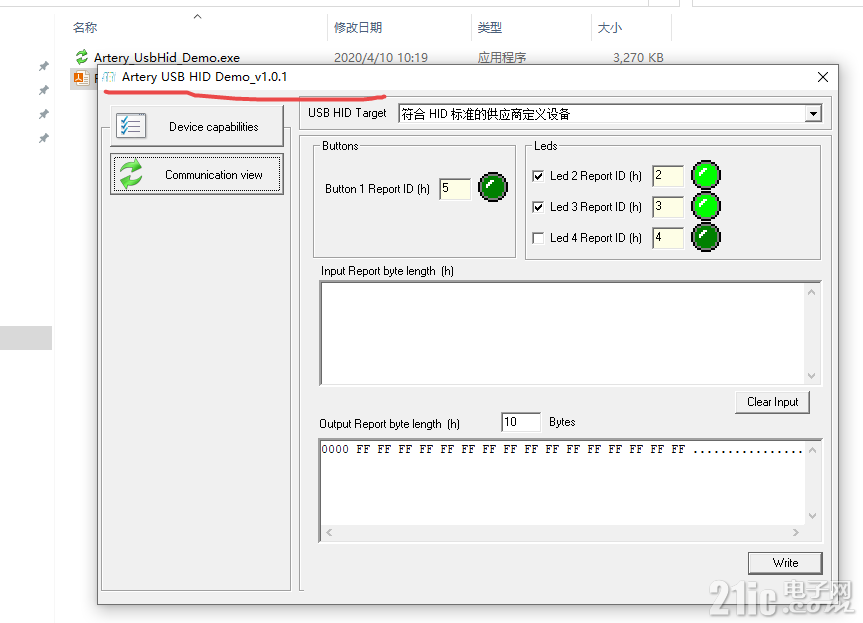Click the Input Report scroll down arrow

point(811,375)
